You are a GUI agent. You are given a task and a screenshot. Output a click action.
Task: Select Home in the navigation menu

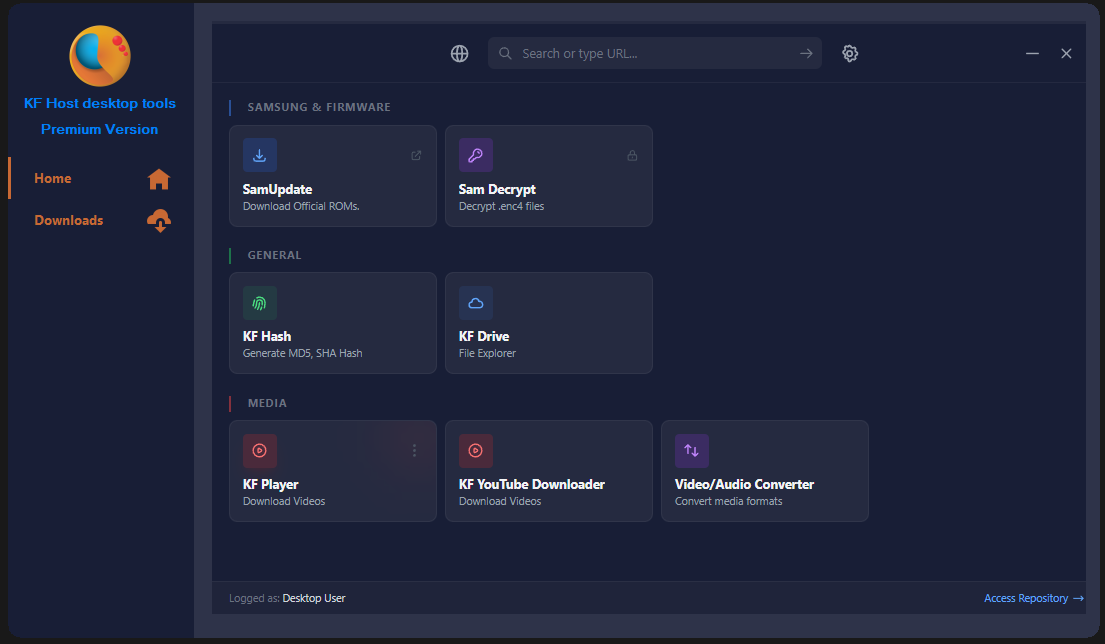pyautogui.click(x=52, y=178)
